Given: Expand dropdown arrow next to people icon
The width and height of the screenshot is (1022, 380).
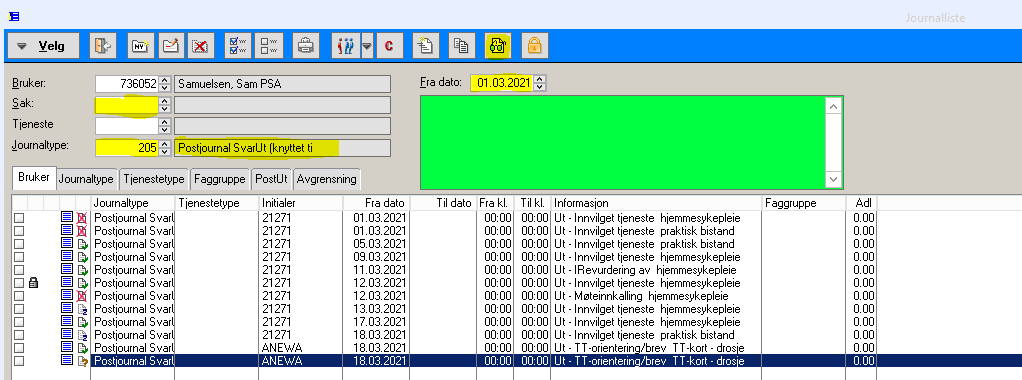Looking at the screenshot, I should click(367, 46).
